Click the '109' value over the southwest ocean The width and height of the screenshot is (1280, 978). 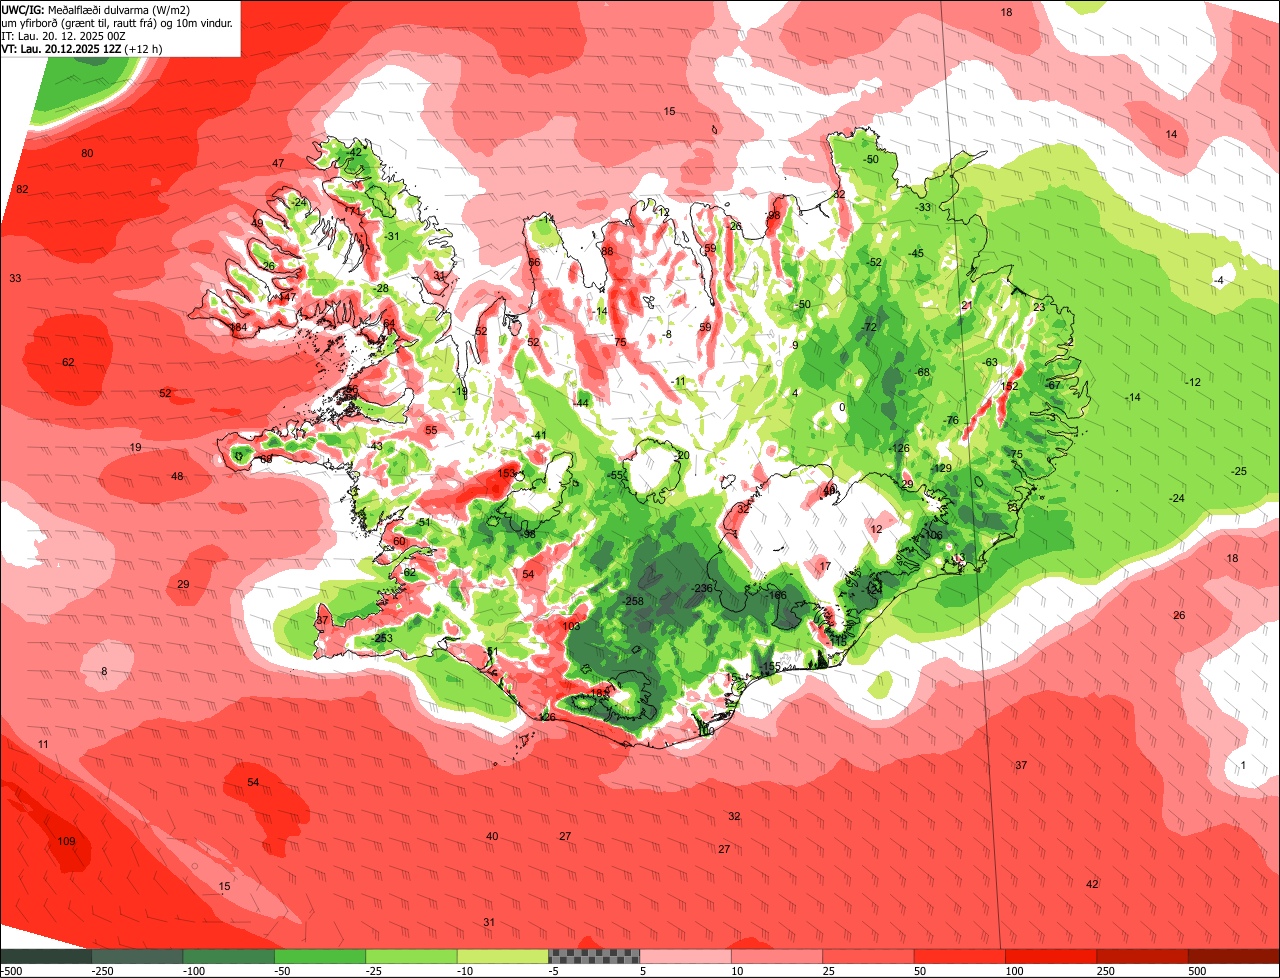tap(66, 841)
